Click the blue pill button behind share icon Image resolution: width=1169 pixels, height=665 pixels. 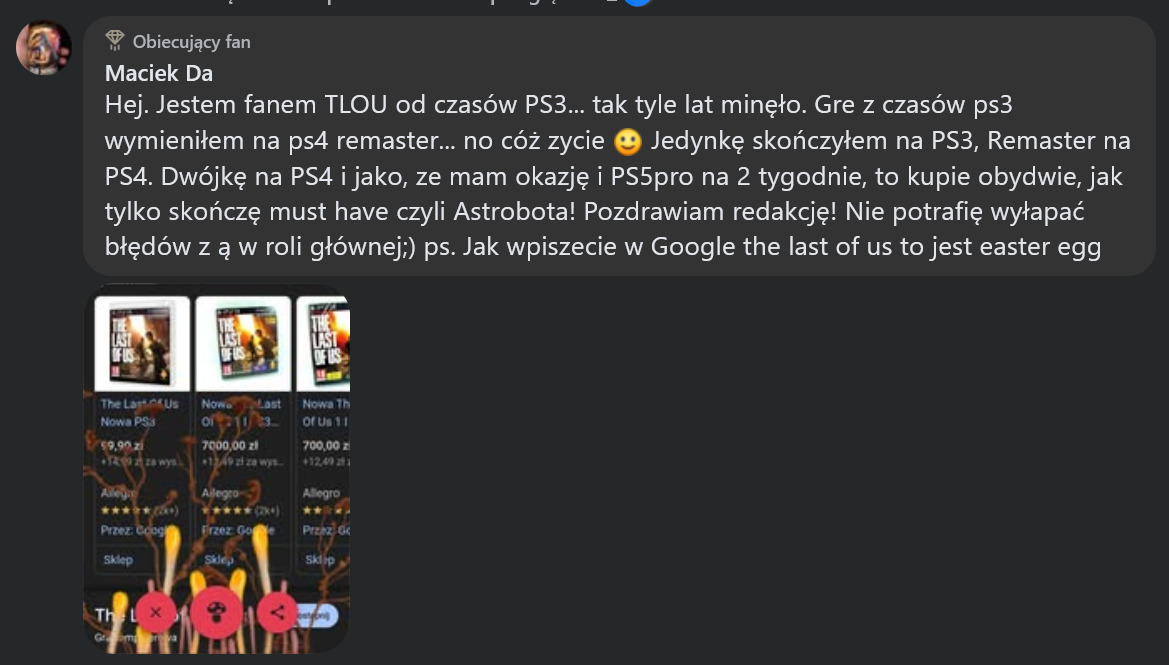pos(317,615)
